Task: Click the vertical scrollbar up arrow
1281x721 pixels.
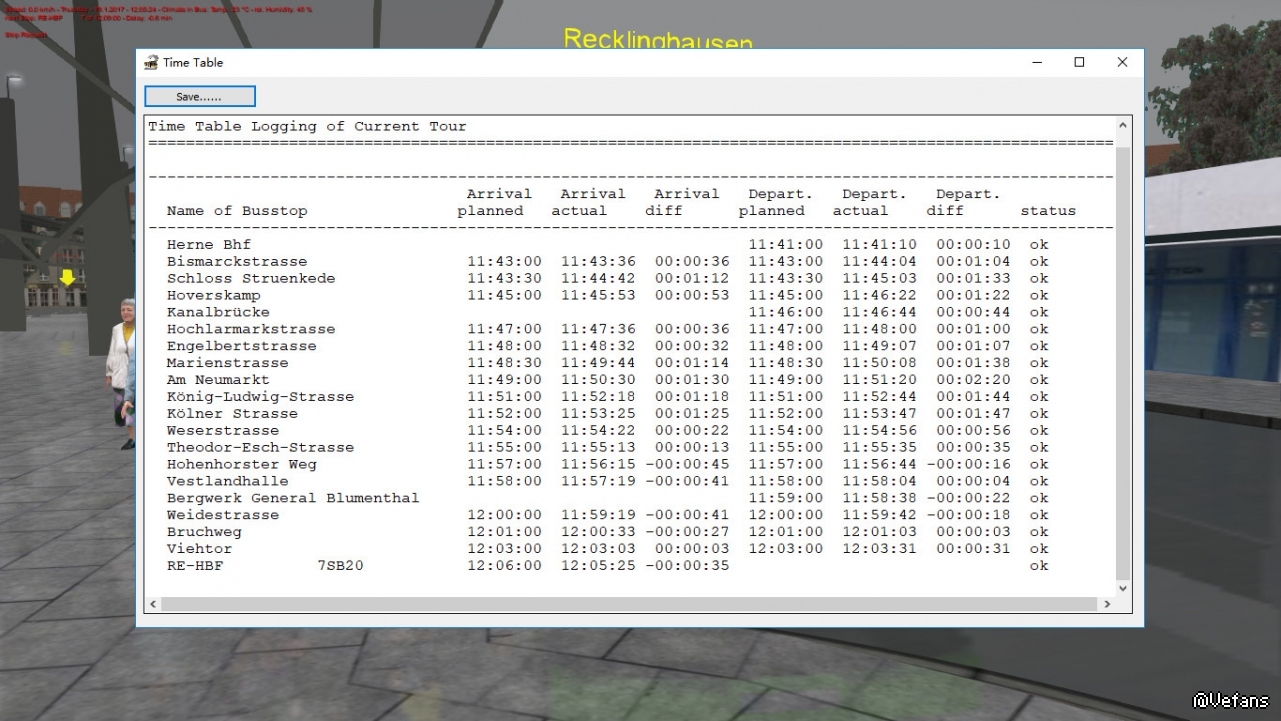Action: pyautogui.click(x=1123, y=126)
